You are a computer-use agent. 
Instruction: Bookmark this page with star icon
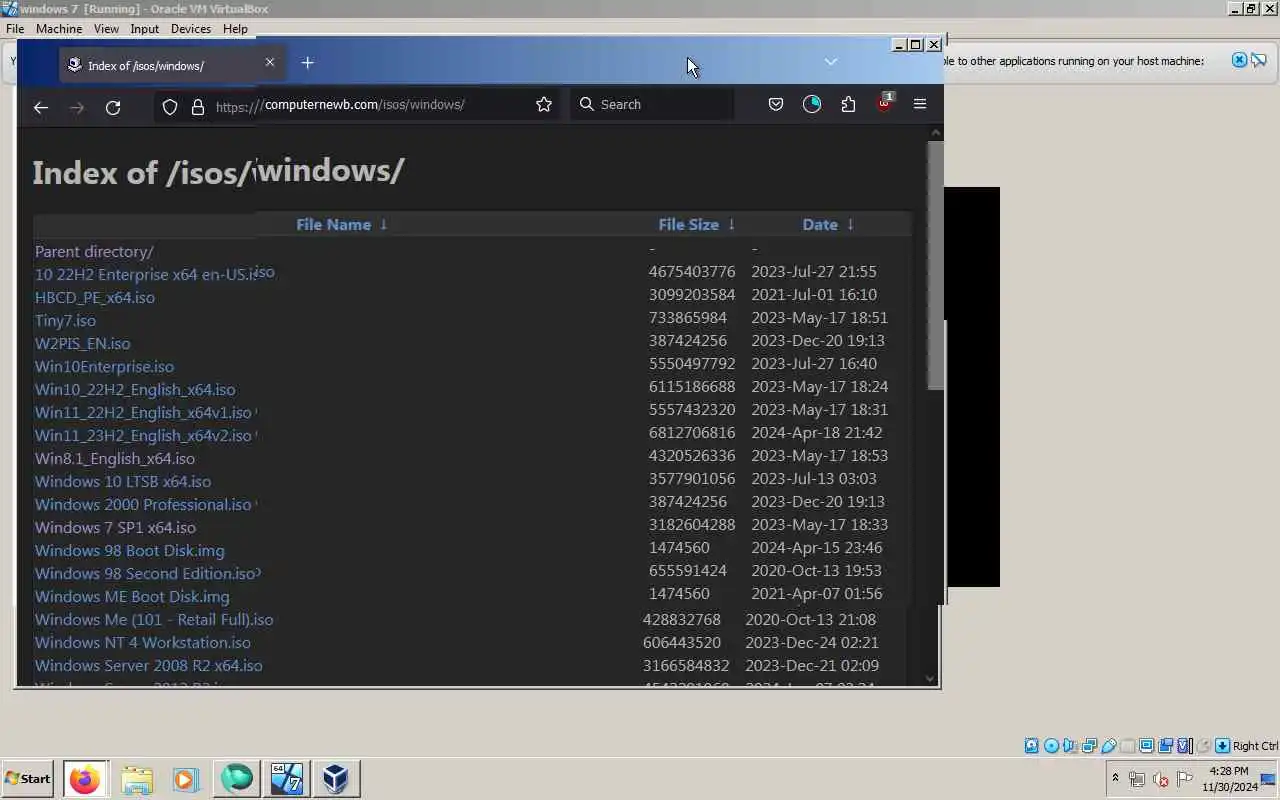pyautogui.click(x=544, y=104)
